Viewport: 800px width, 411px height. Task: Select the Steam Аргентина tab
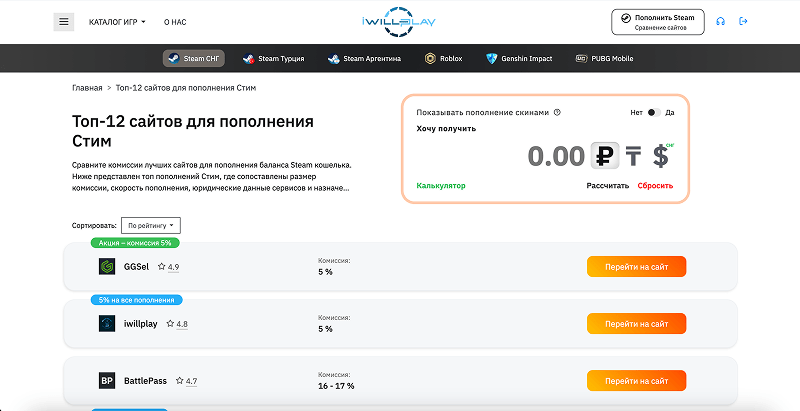pyautogui.click(x=364, y=59)
